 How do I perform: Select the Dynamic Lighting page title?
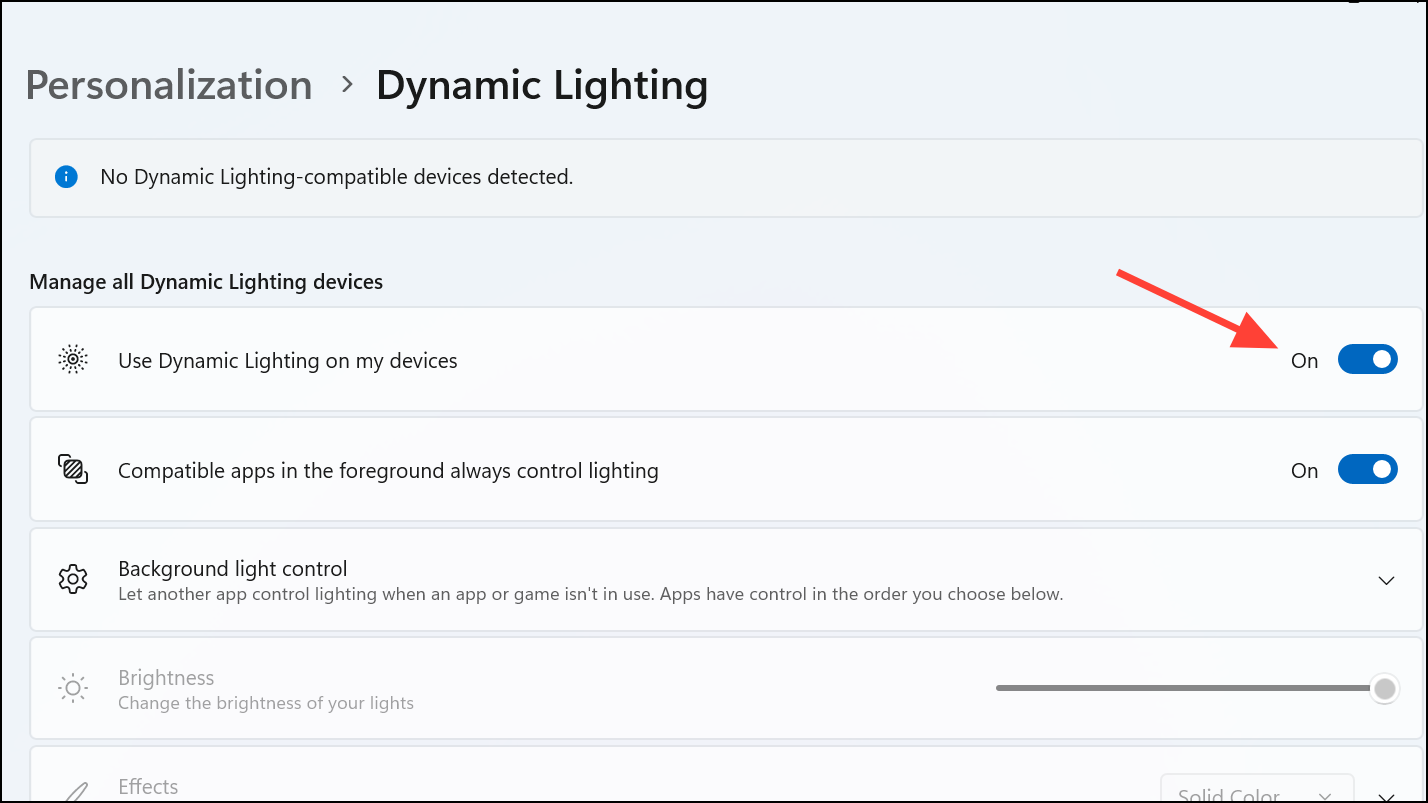point(542,86)
